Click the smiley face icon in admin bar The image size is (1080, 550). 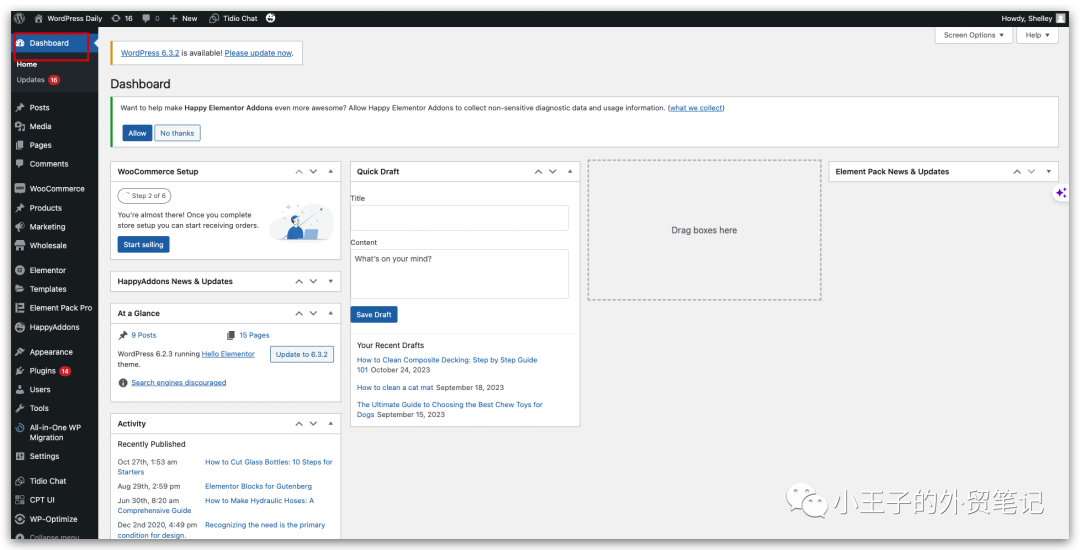click(271, 19)
